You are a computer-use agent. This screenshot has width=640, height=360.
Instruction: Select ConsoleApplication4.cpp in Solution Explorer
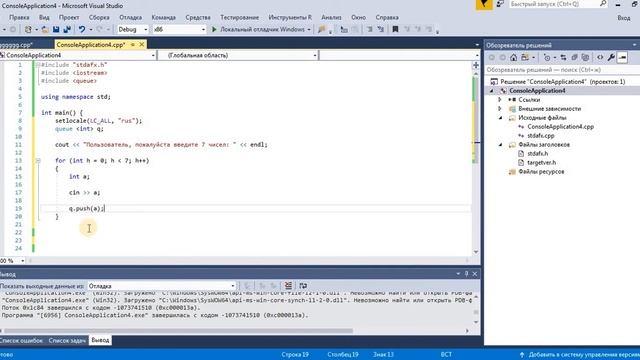560,127
